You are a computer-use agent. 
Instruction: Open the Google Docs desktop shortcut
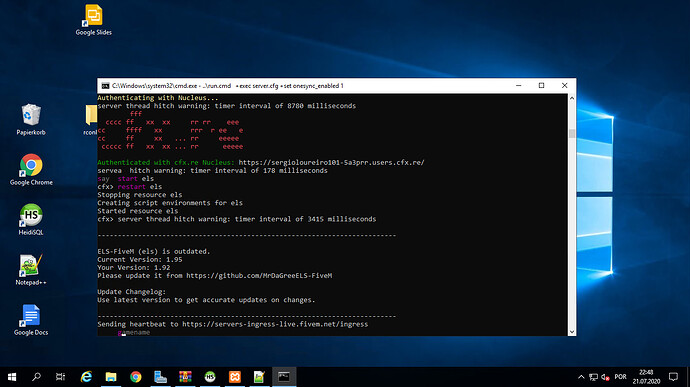(x=31, y=320)
